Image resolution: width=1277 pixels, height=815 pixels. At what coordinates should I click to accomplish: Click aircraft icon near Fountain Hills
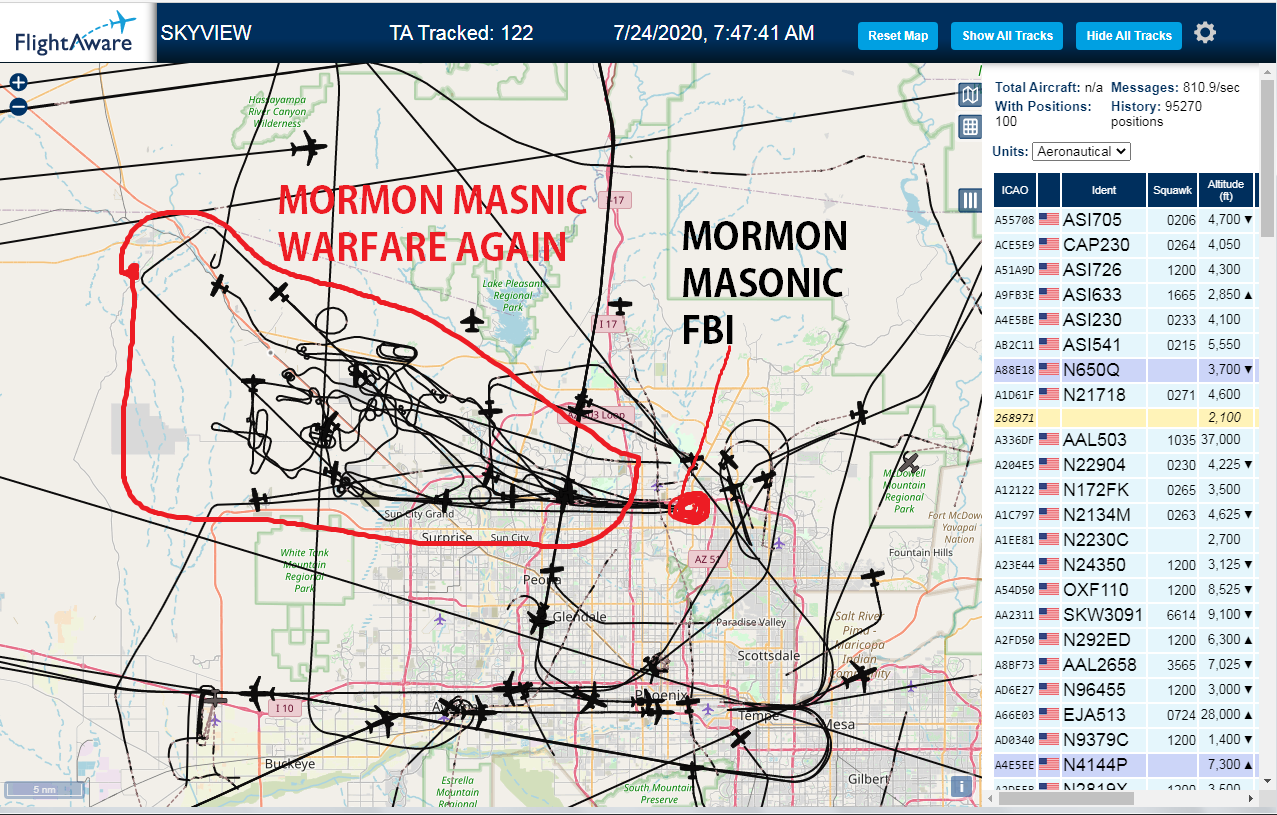874,577
